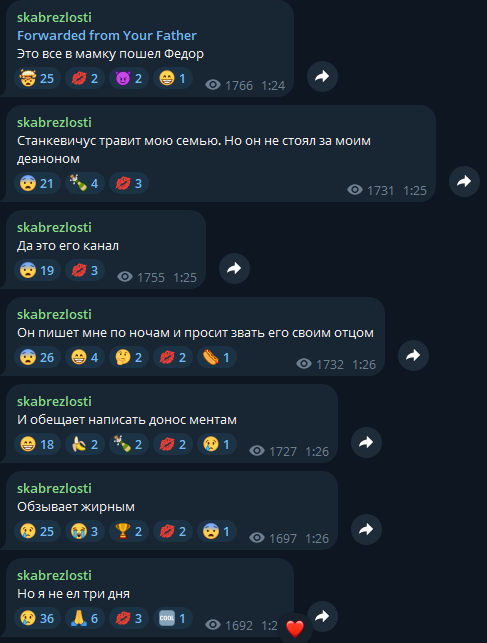This screenshot has height=643, width=487.
Task: Forward the 'Но я не ел три дня' message
Action: (x=322, y=616)
